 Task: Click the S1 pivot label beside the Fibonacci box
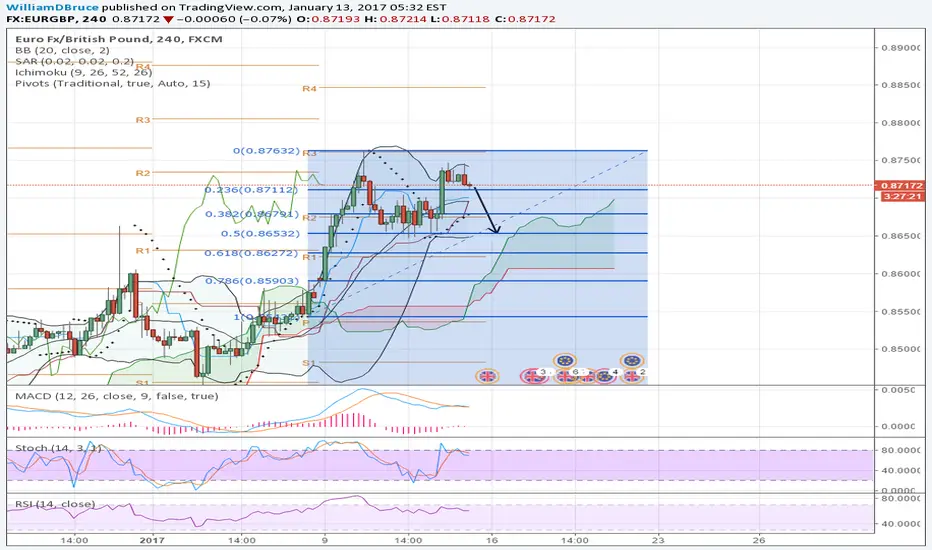[308, 363]
